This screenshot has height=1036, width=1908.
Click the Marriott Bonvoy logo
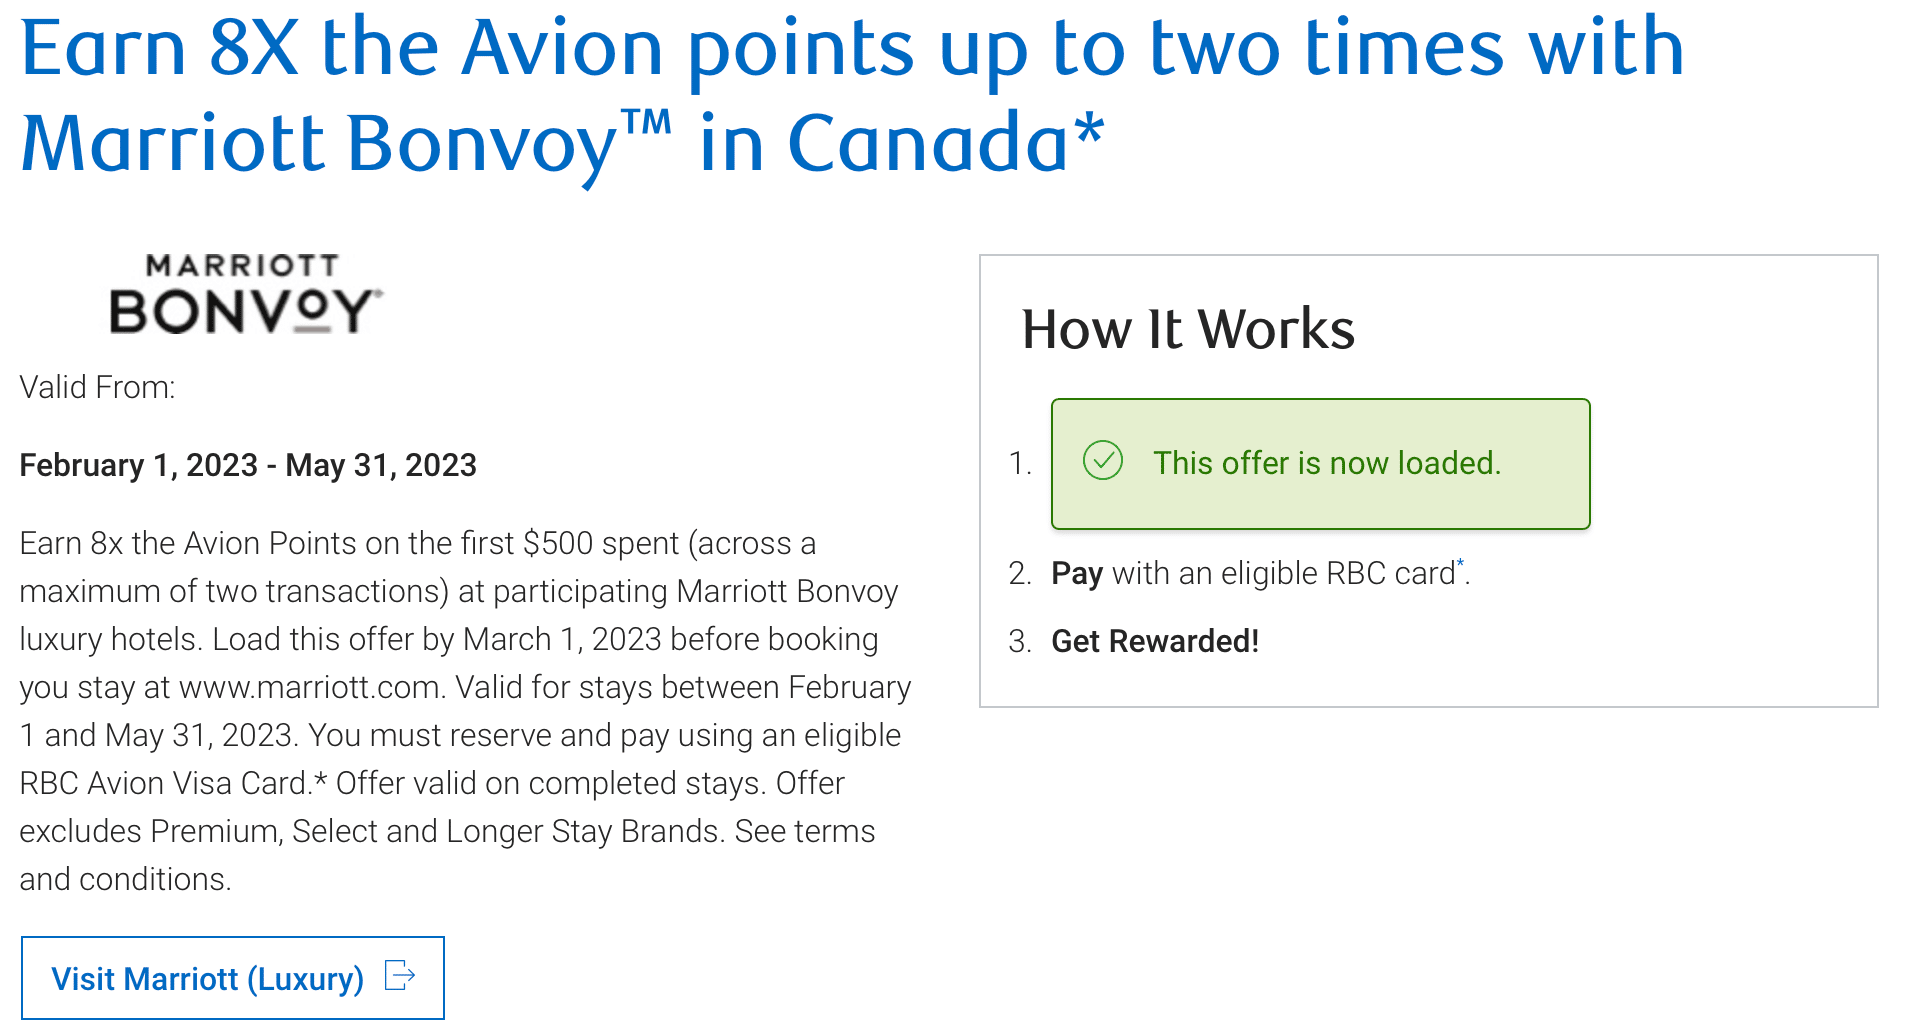(x=245, y=294)
